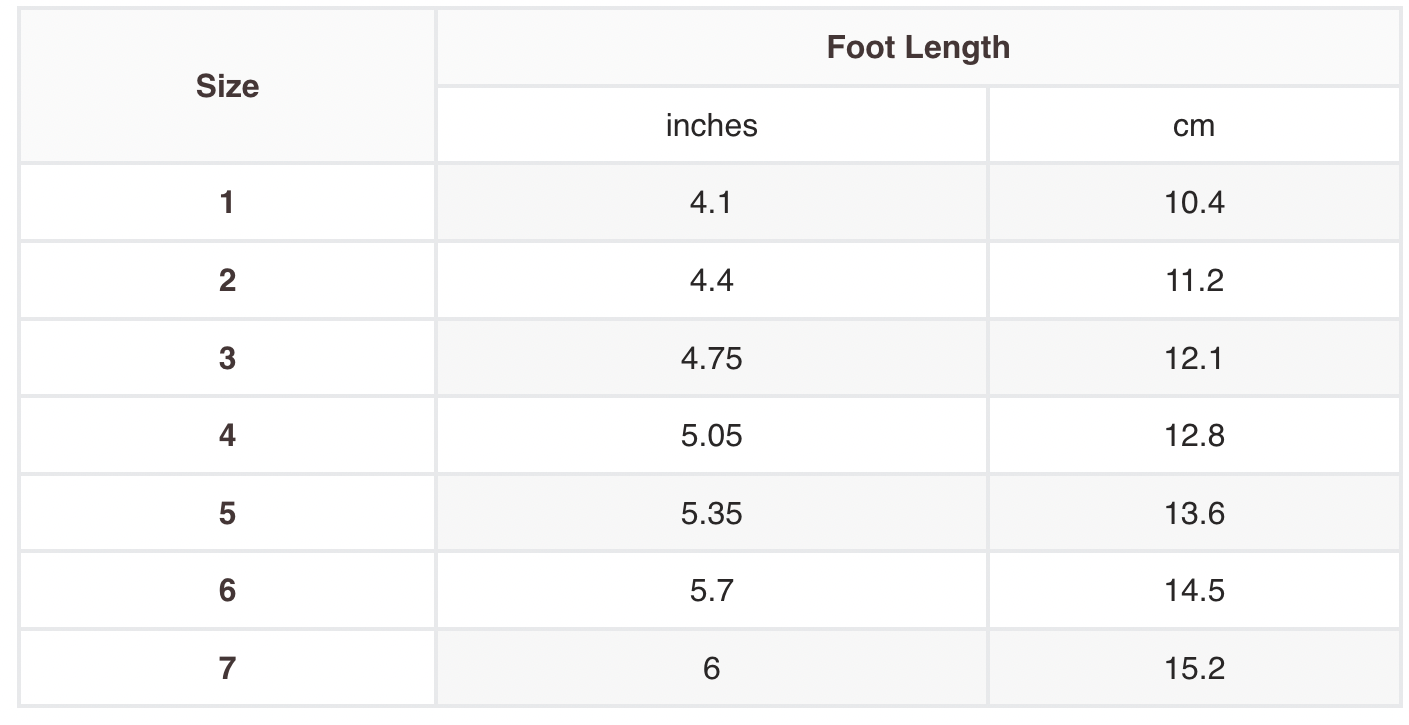Screen dimensions: 1409x725
Task: Select the 5.7 inches value
Action: [711, 590]
